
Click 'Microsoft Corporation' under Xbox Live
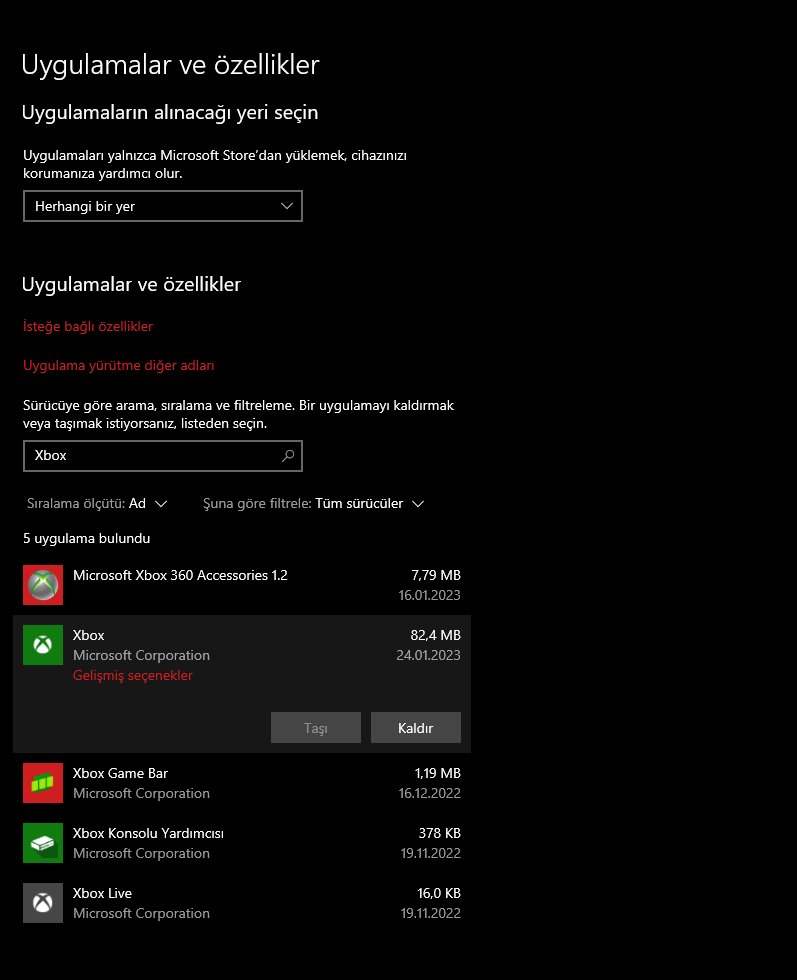point(141,913)
